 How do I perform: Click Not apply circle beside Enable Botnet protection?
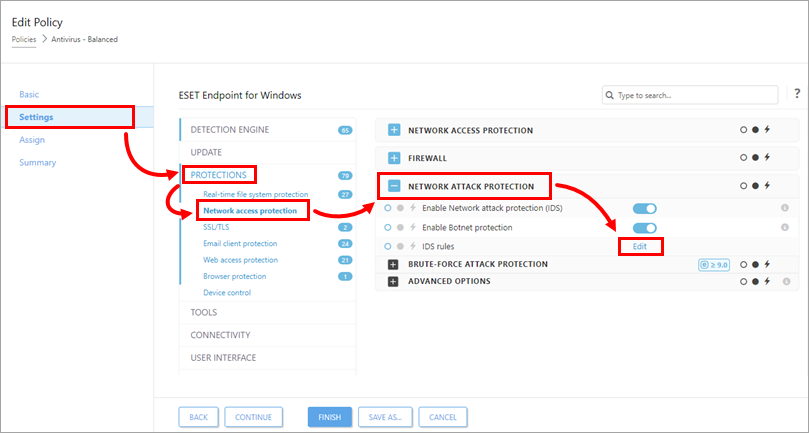click(388, 228)
